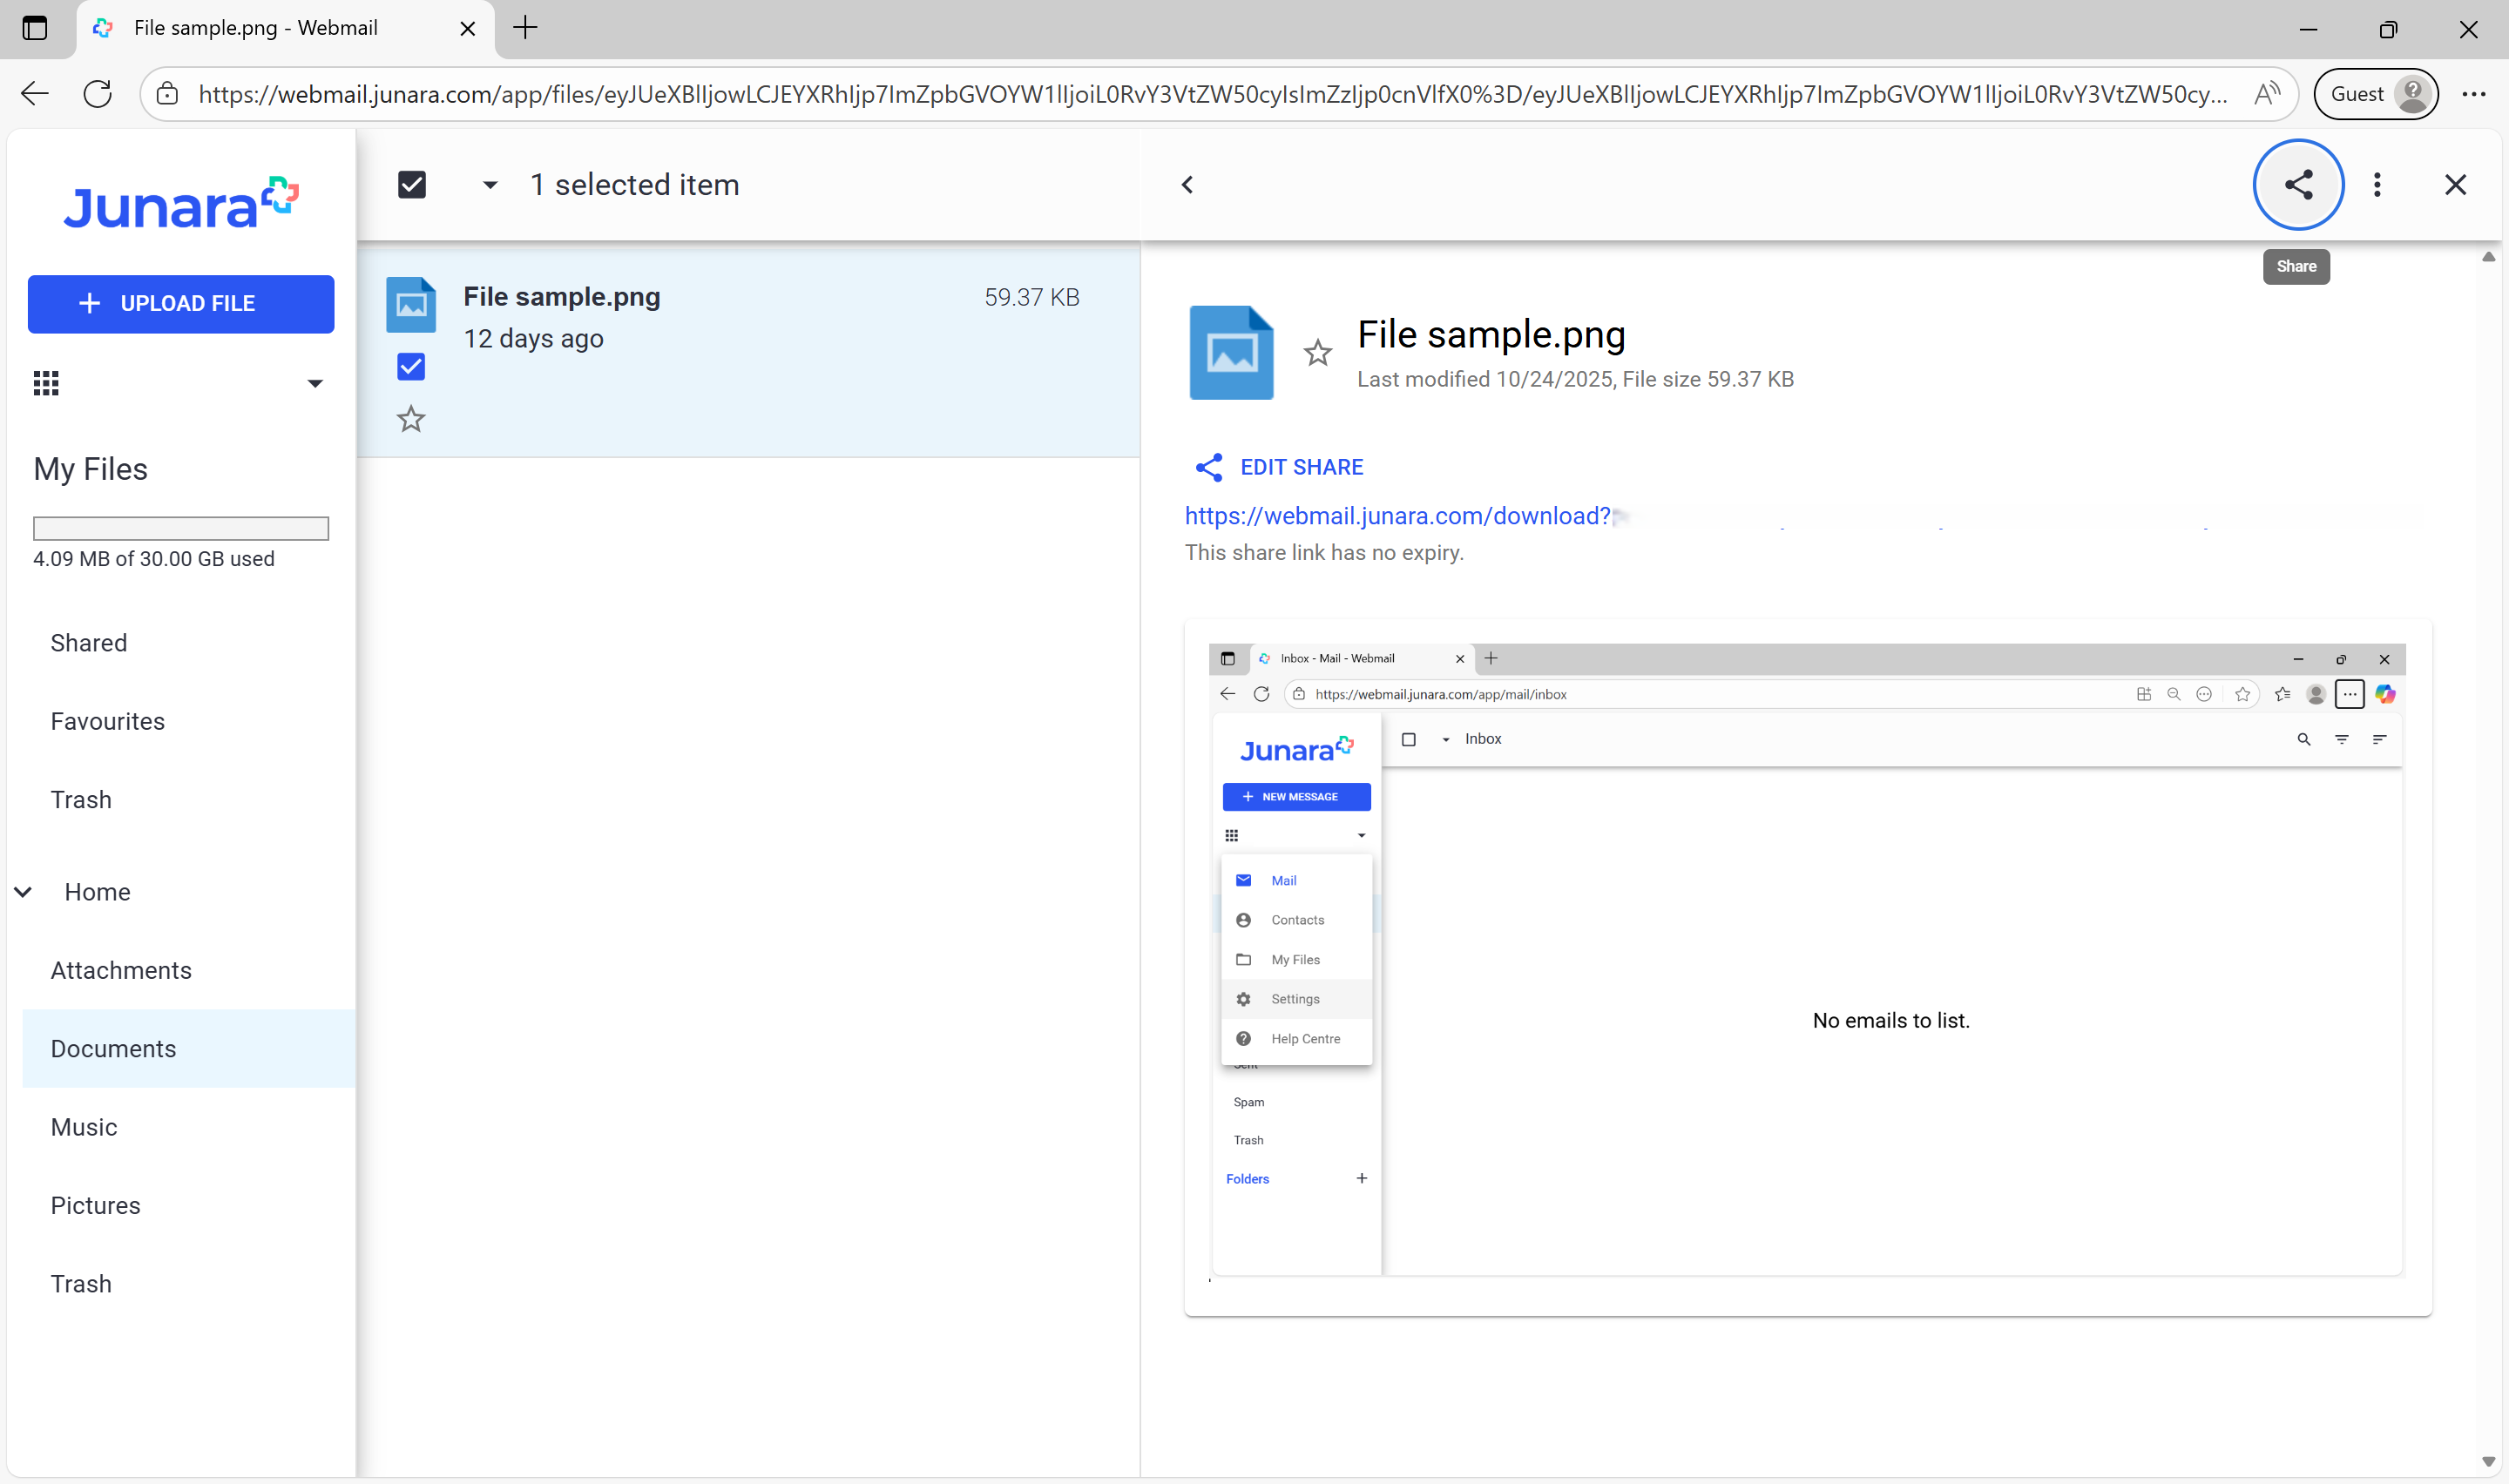Image resolution: width=2509 pixels, height=1484 pixels.
Task: Click the storage usage progress bar
Action: pyautogui.click(x=181, y=528)
